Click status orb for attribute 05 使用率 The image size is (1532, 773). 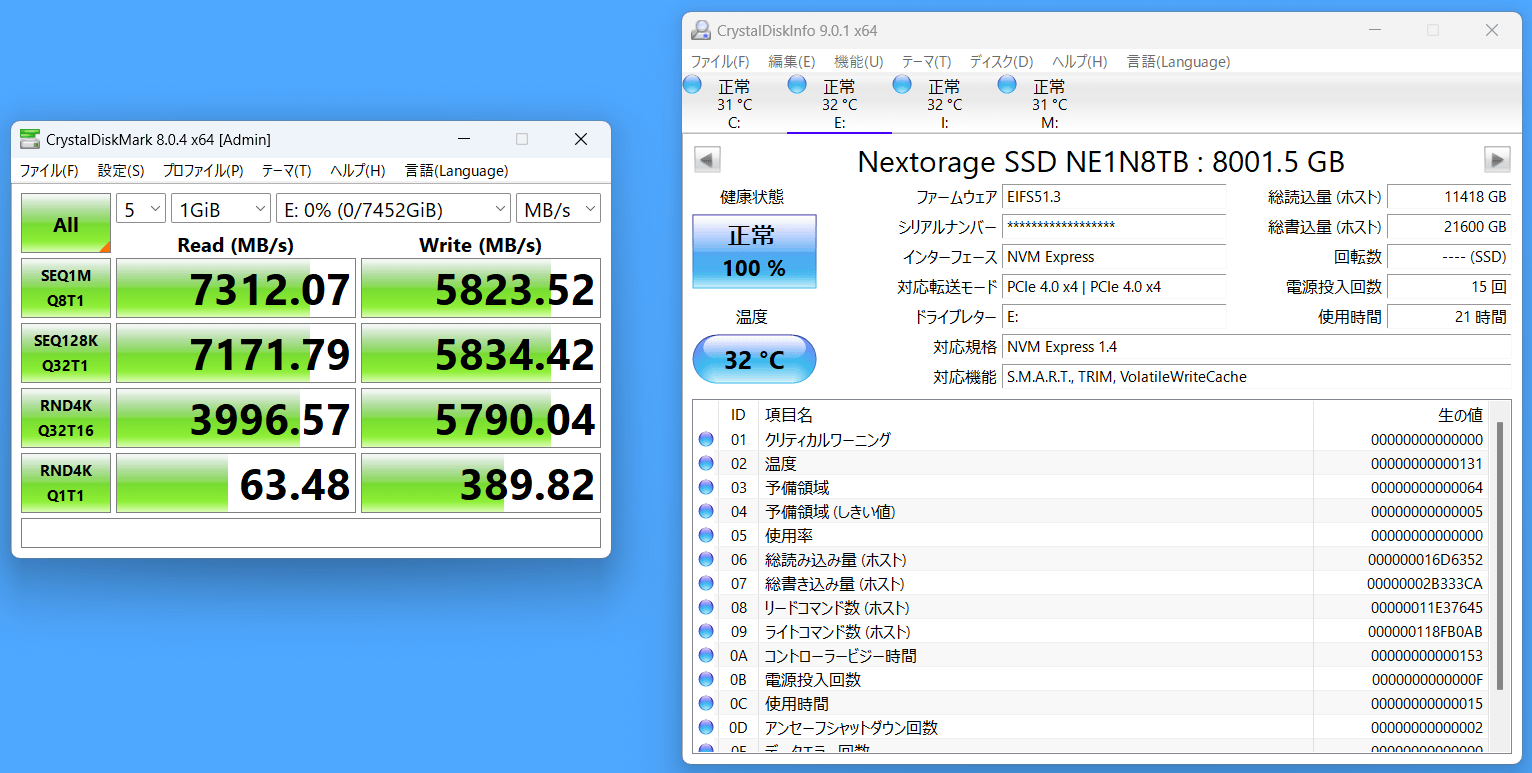point(706,535)
